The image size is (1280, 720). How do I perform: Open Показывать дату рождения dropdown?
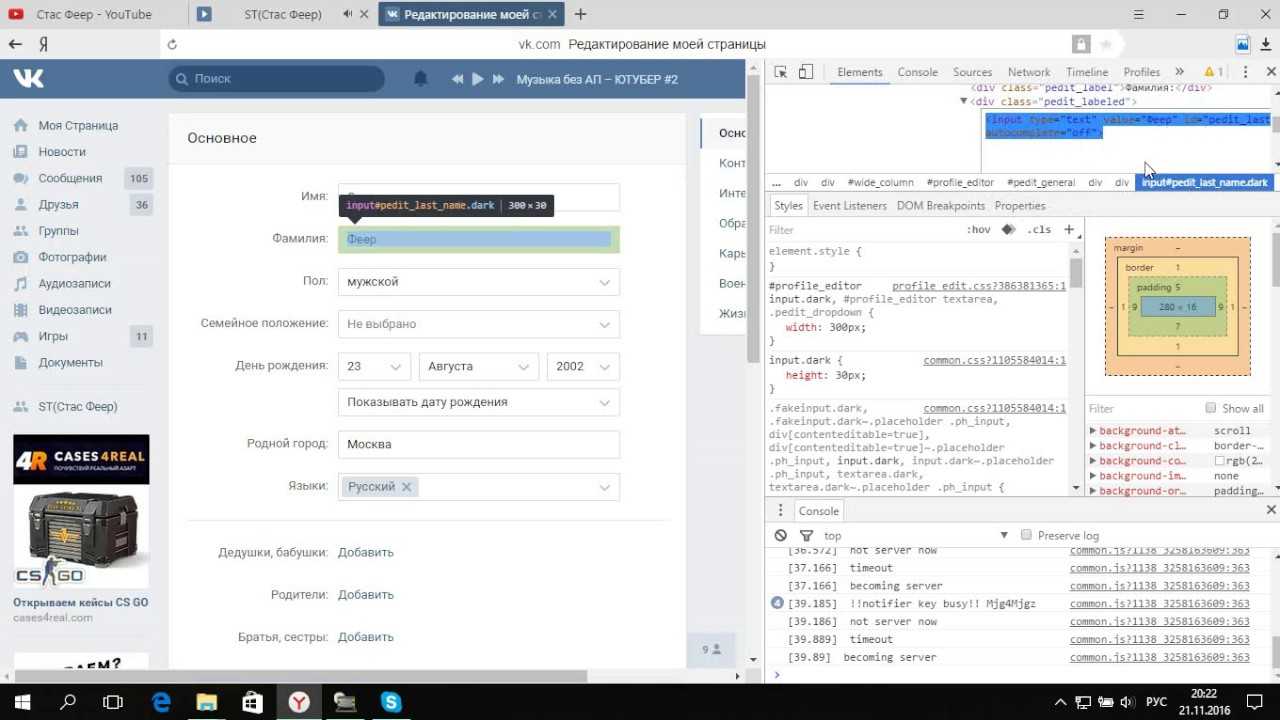[x=479, y=402]
